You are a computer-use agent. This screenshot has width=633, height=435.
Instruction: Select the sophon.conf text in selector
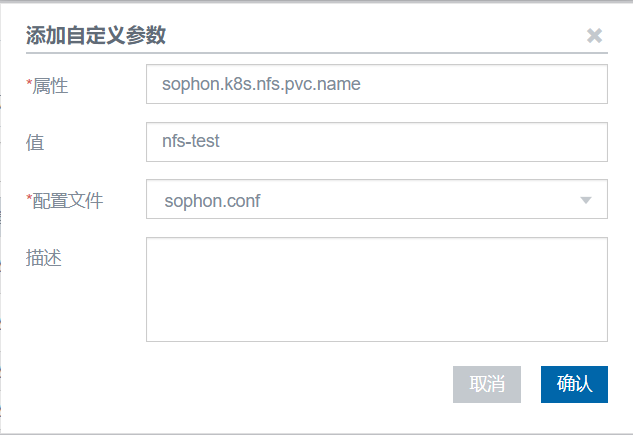211,201
